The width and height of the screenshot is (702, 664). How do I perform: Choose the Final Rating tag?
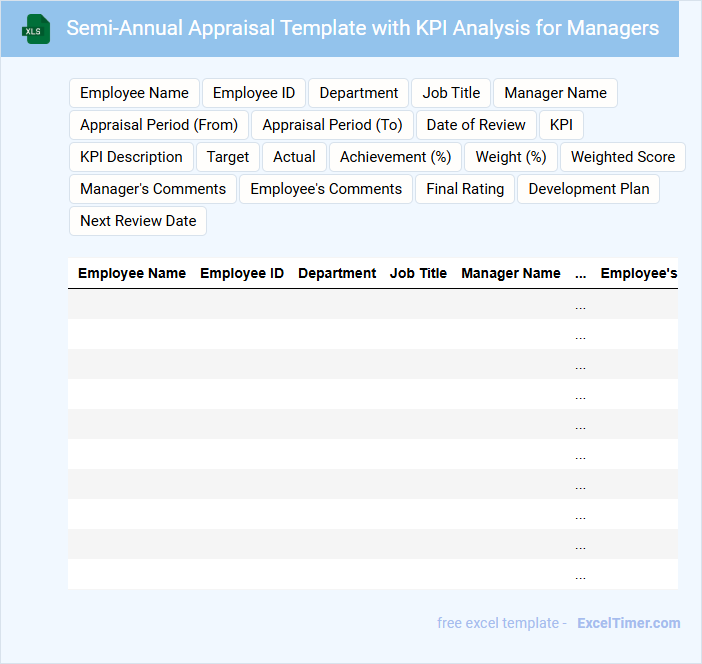[465, 189]
